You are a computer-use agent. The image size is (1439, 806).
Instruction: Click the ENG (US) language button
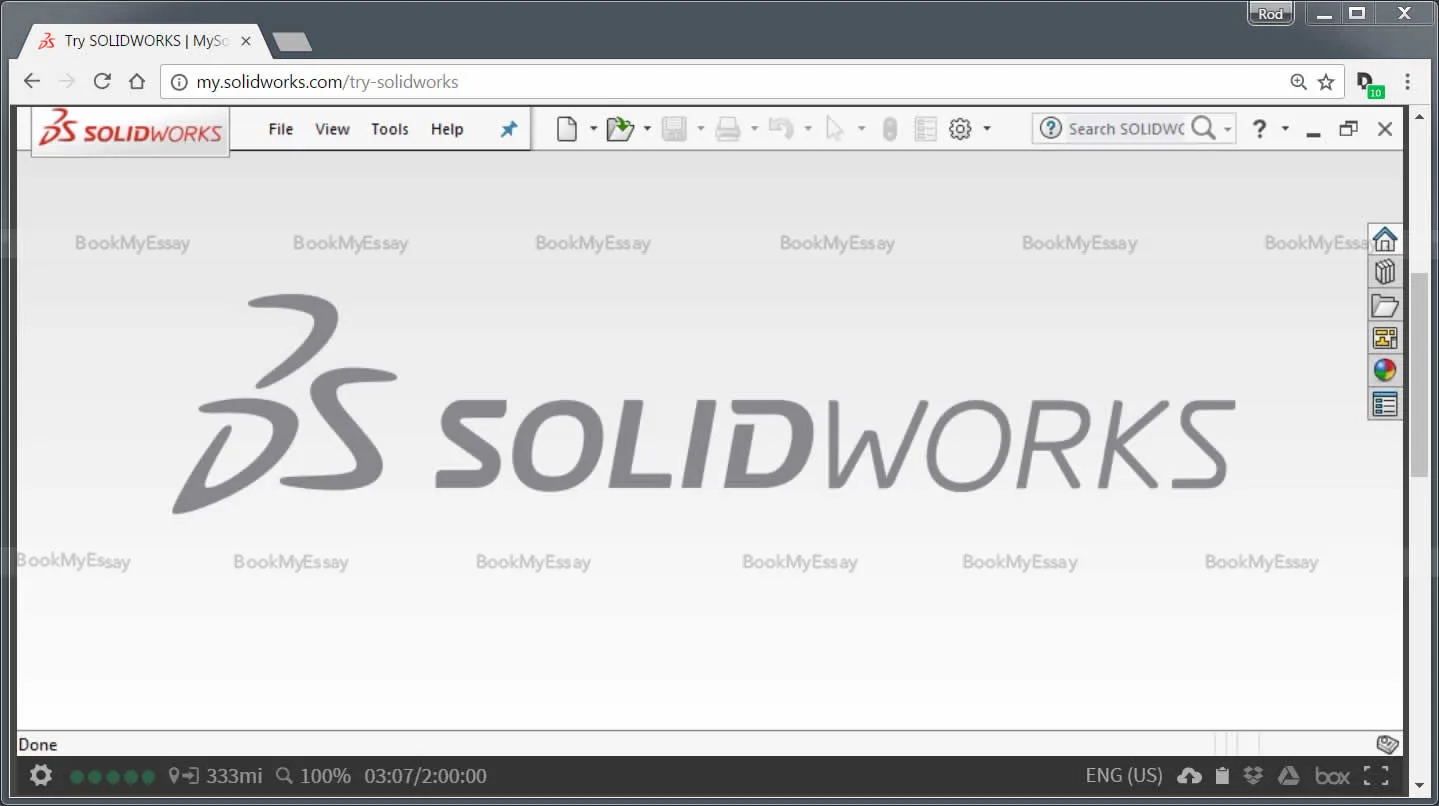(x=1123, y=775)
